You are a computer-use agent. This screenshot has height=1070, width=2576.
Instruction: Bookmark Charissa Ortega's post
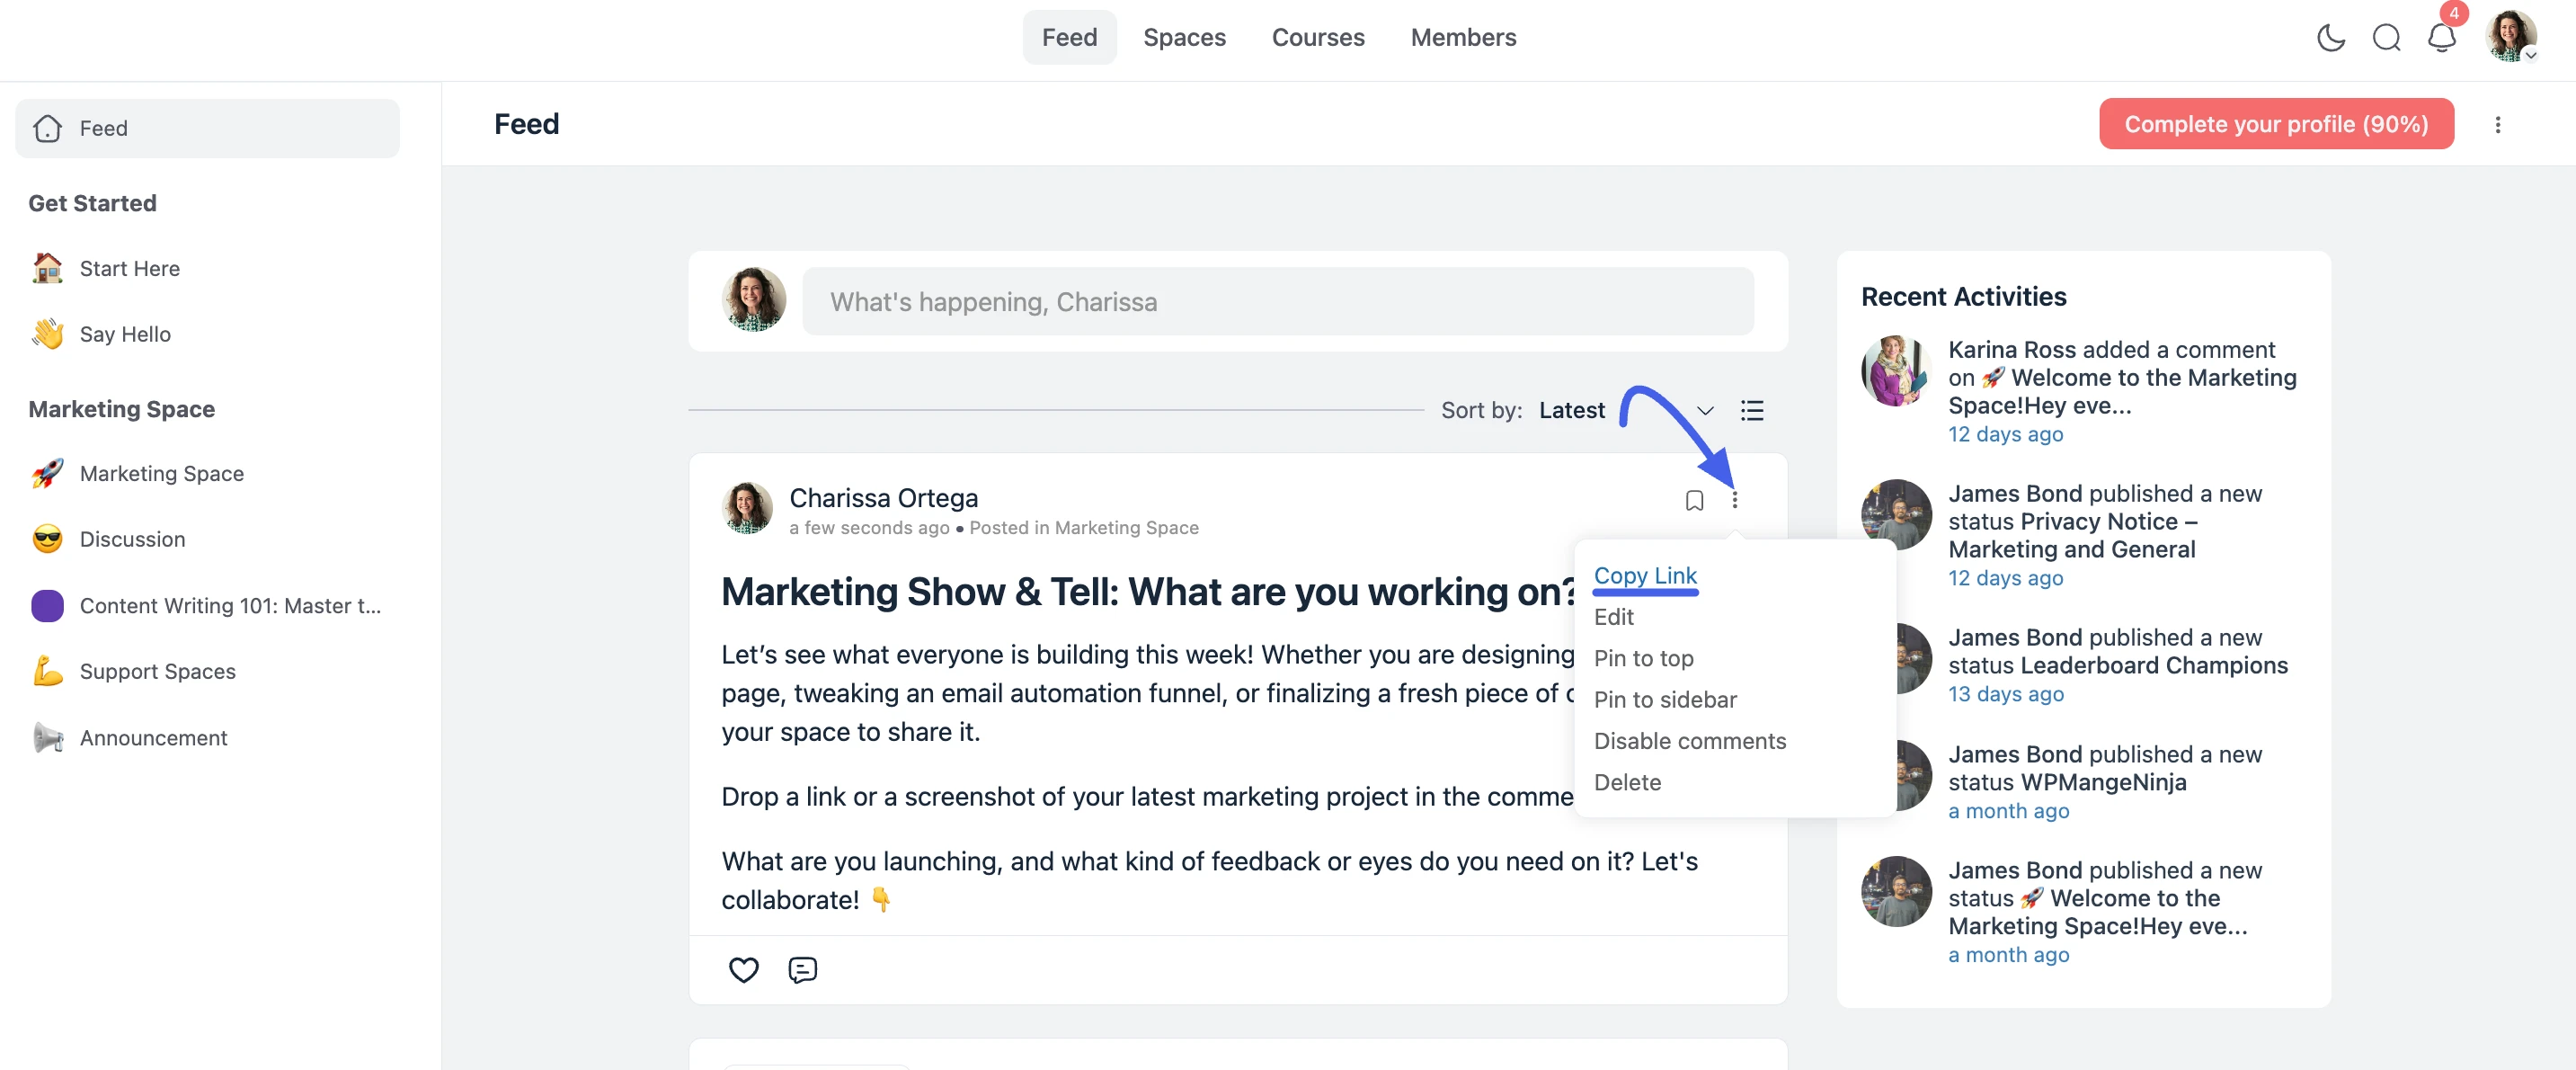pyautogui.click(x=1694, y=500)
